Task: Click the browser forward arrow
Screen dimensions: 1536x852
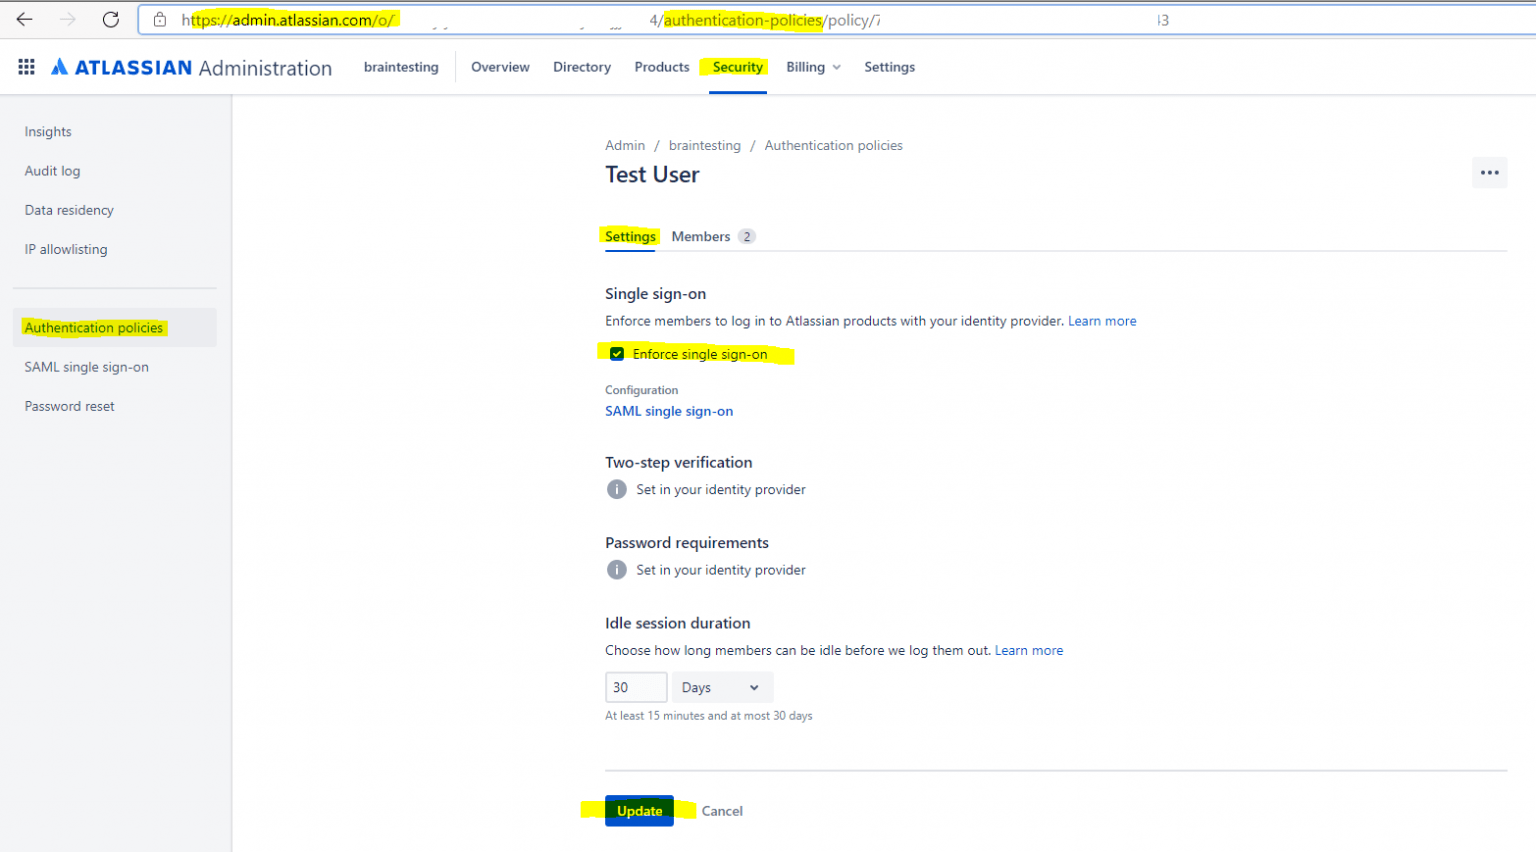Action: [x=66, y=19]
